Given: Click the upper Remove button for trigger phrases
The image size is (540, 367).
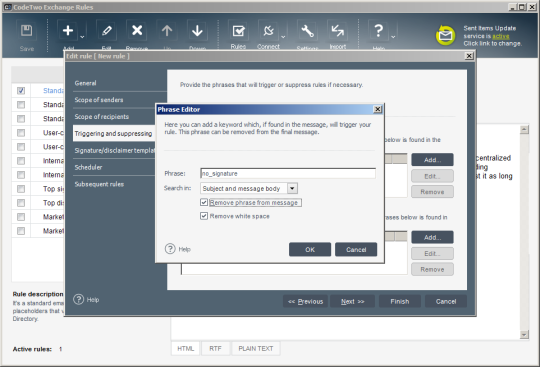Looking at the screenshot, I should pos(432,192).
